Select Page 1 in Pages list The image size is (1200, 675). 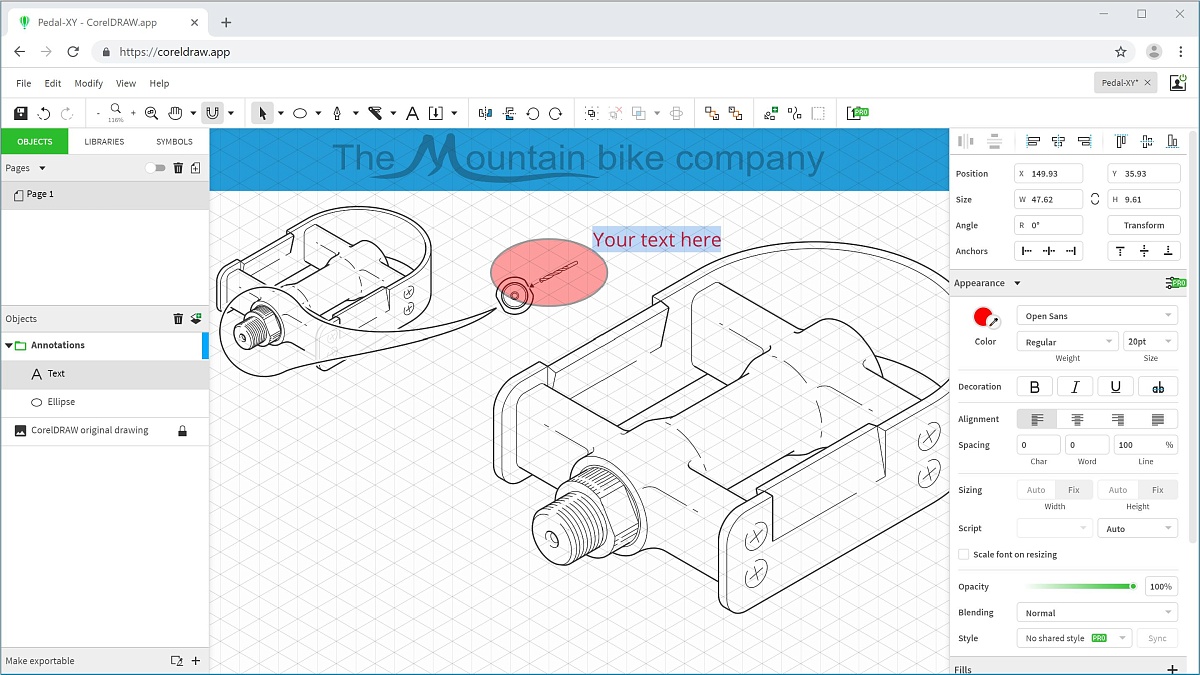(105, 195)
